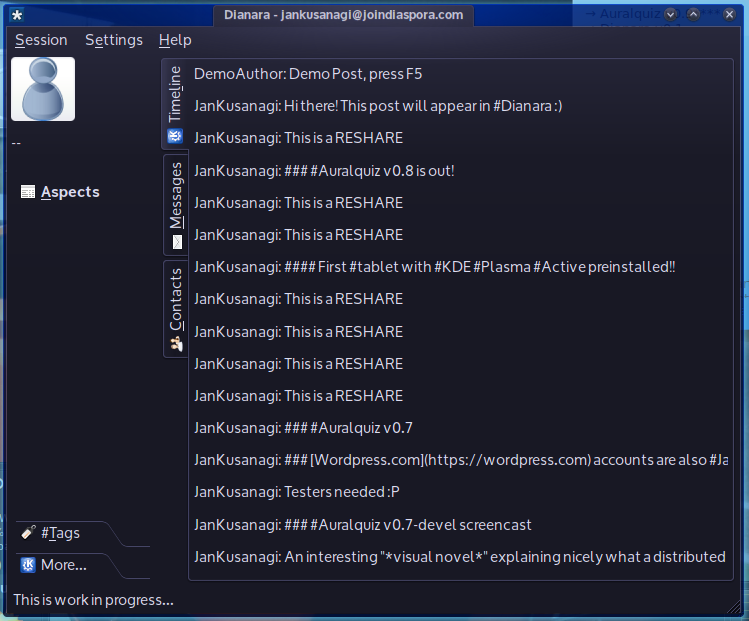The height and width of the screenshot is (621, 749).
Task: Select the 'Hi there!' #Dianara post
Action: [461, 106]
